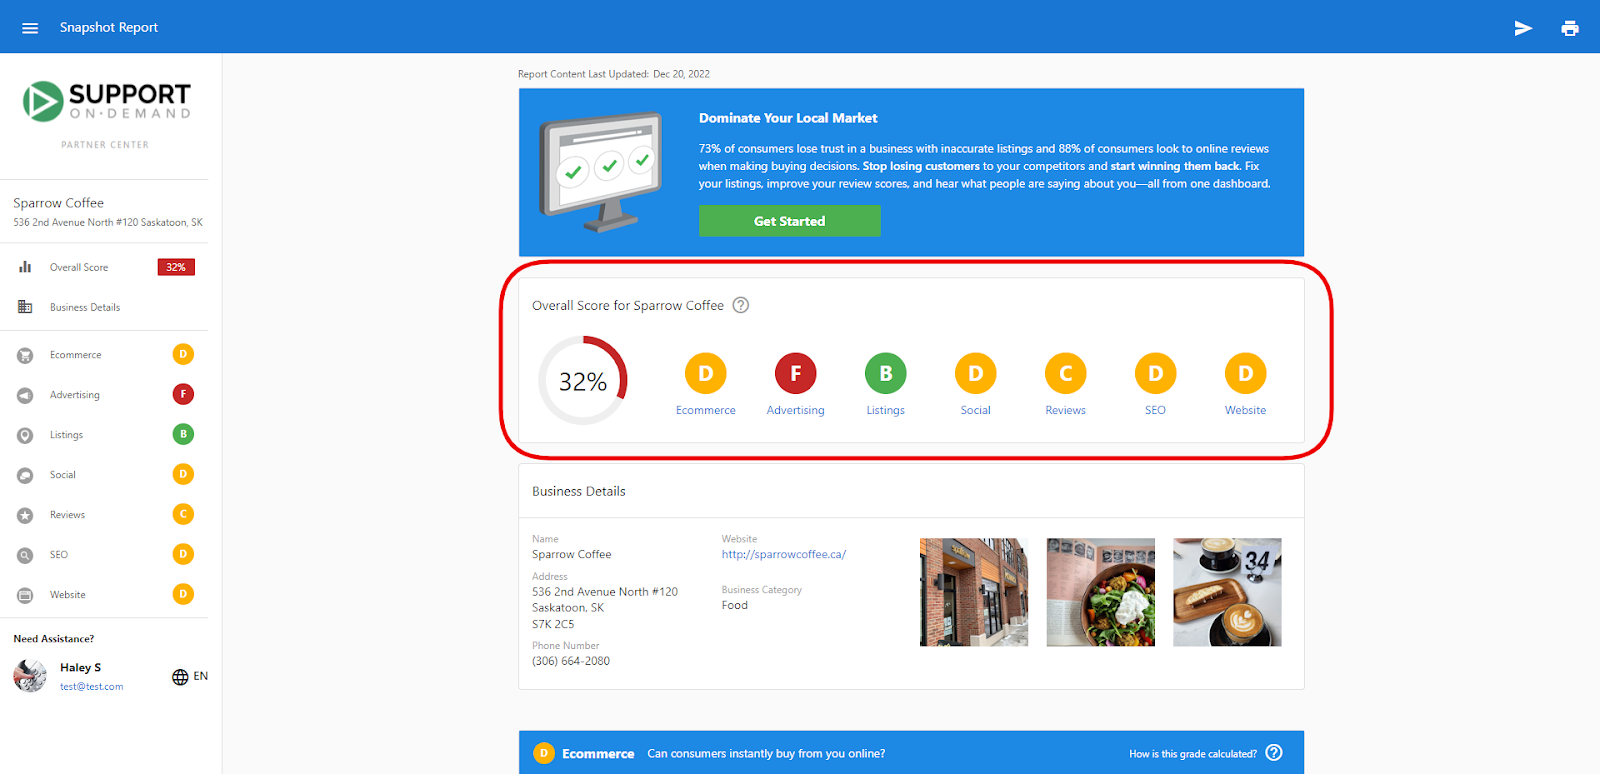Go to Ecommerce section in sidebar
This screenshot has height=774, width=1600.
click(76, 355)
